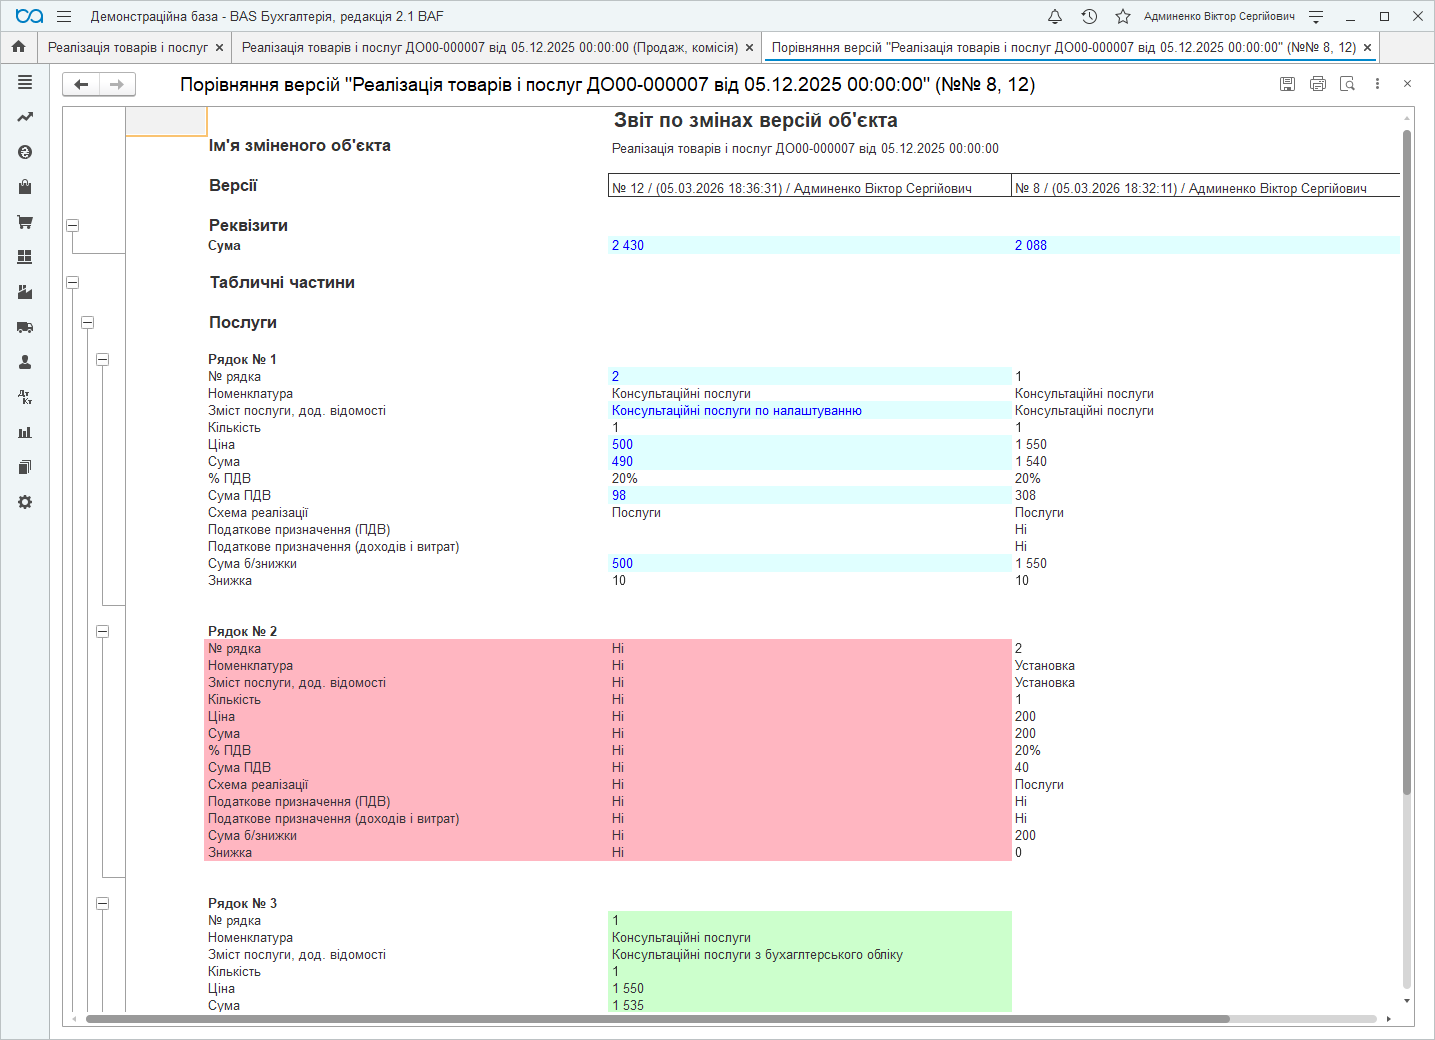1435x1040 pixels.
Task: Click the notifications bell icon
Action: 1054,16
